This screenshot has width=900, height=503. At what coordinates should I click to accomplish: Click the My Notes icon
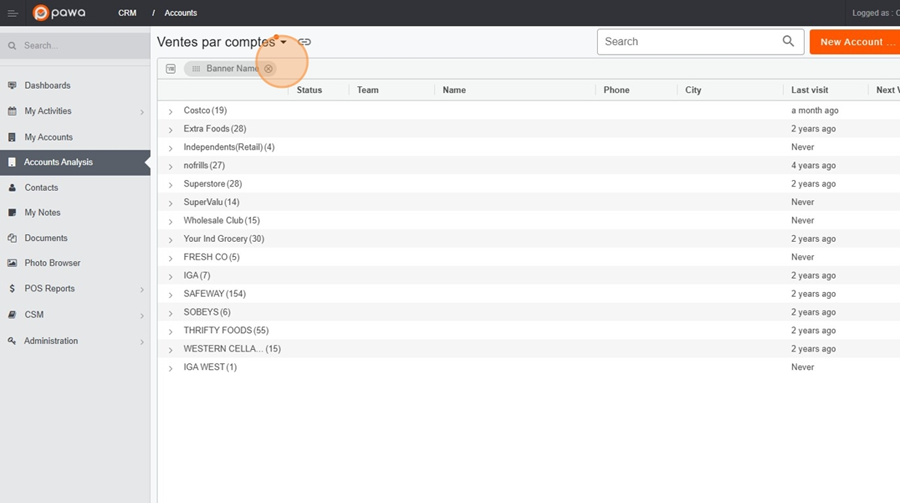coord(12,212)
